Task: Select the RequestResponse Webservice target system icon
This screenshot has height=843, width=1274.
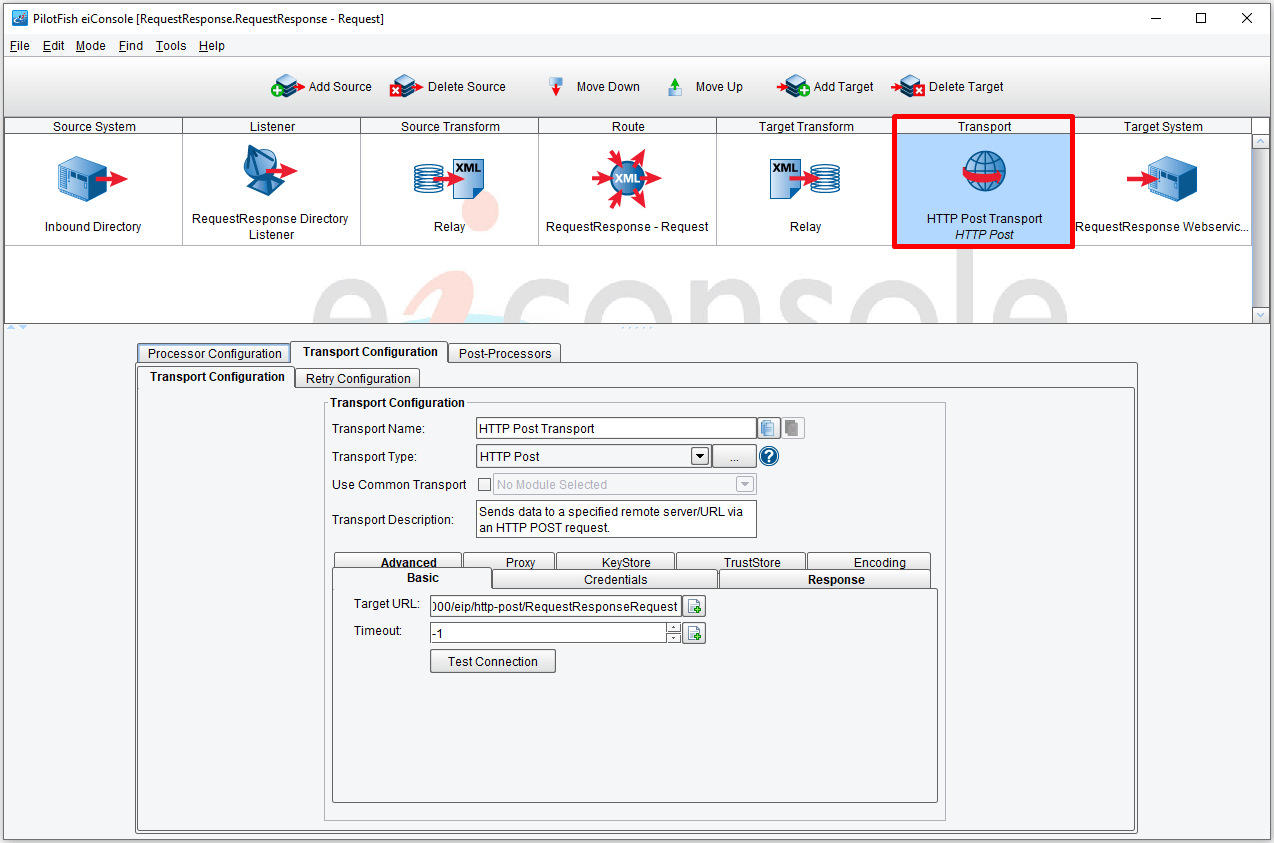Action: [x=1162, y=180]
